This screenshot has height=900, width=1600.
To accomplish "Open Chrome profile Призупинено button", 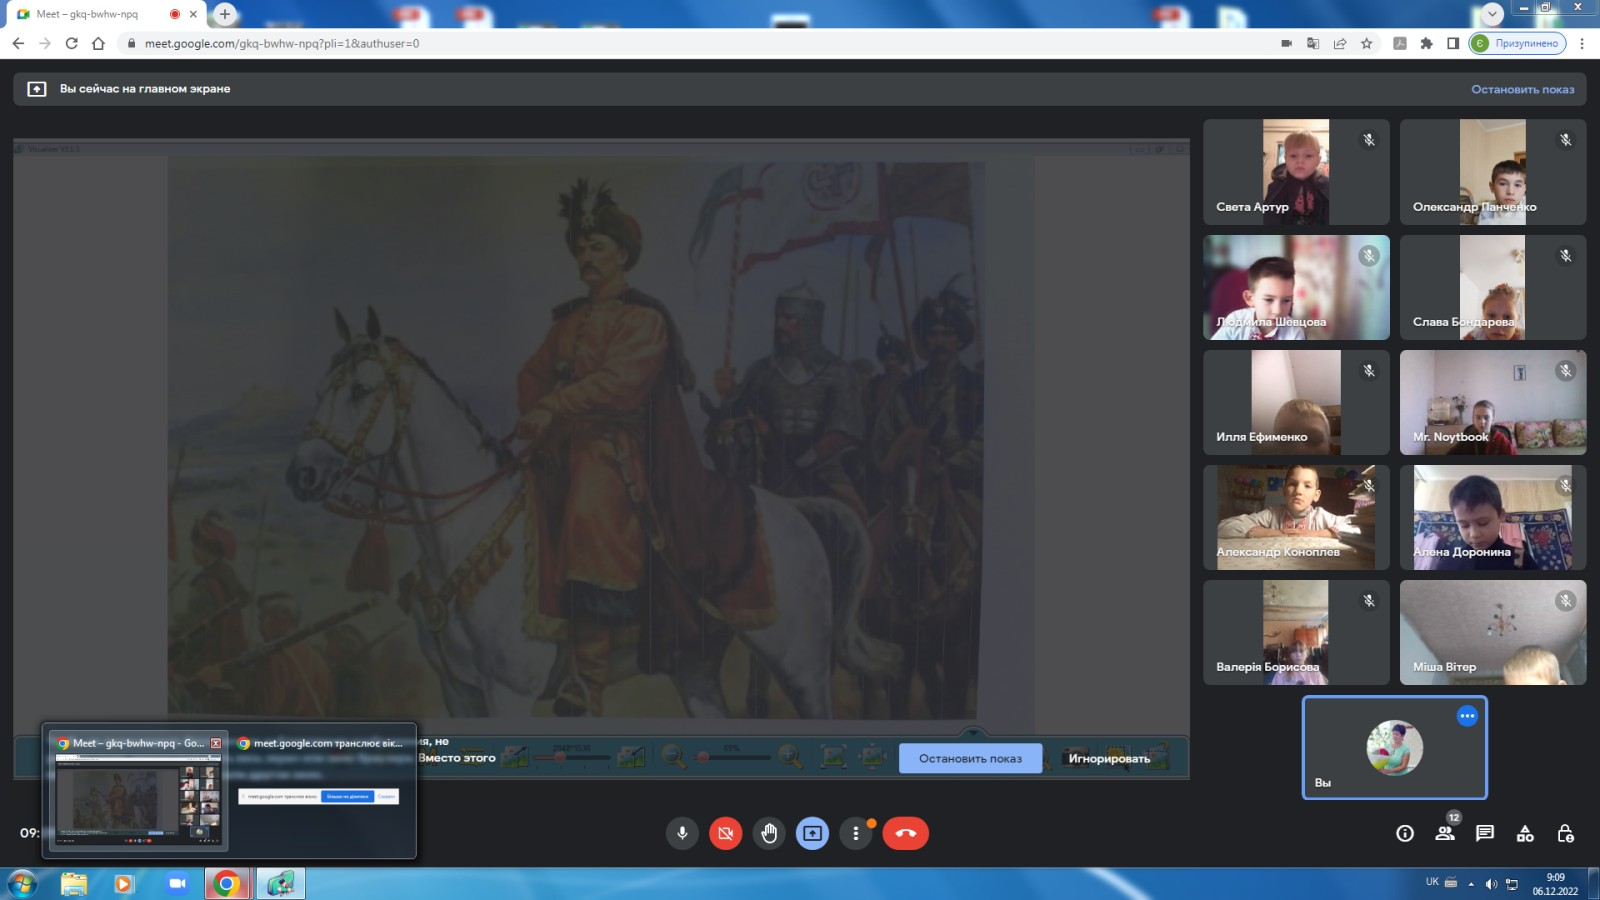I will tap(1517, 43).
